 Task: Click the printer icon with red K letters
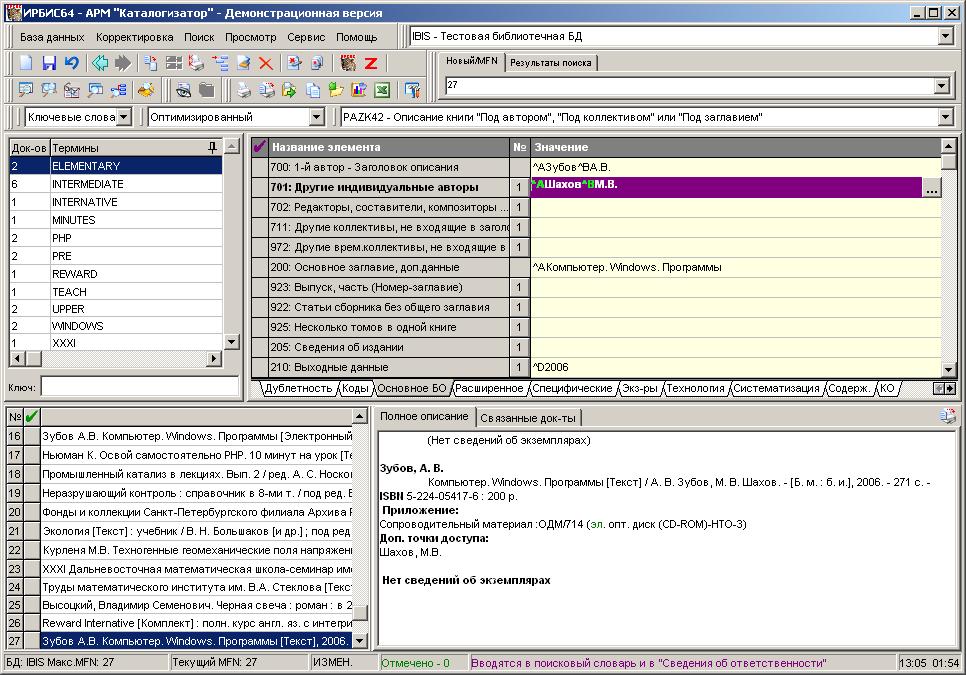[197, 63]
